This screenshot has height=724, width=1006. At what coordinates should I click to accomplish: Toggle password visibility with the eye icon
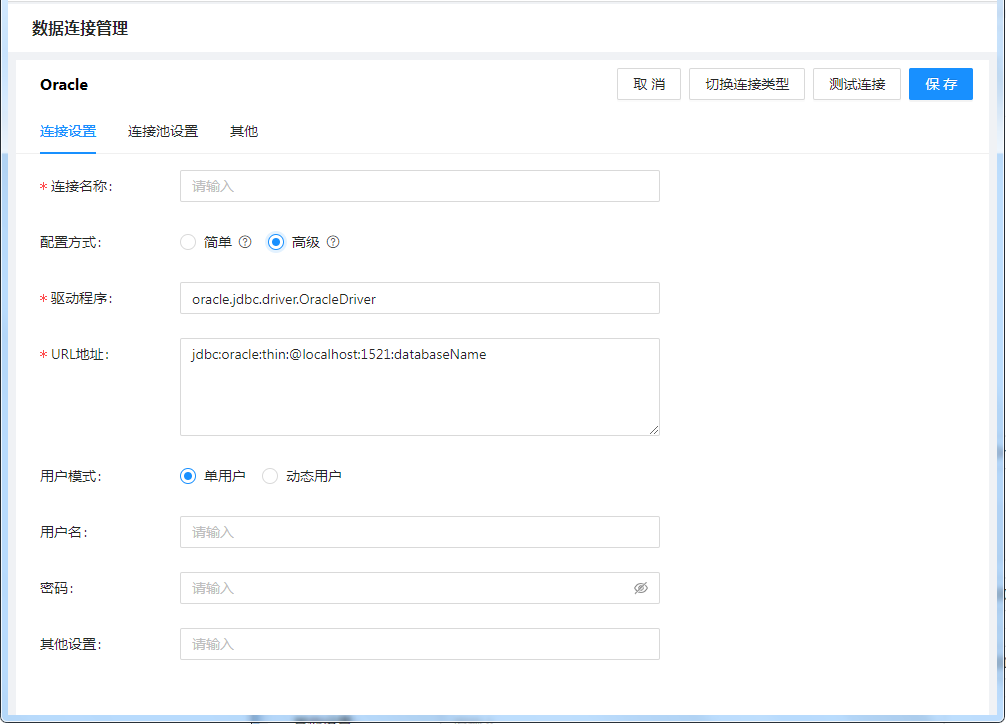click(x=641, y=588)
